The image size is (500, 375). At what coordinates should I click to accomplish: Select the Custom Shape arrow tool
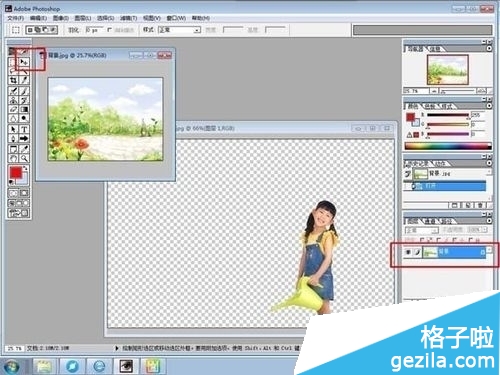pyautogui.click(x=24, y=138)
